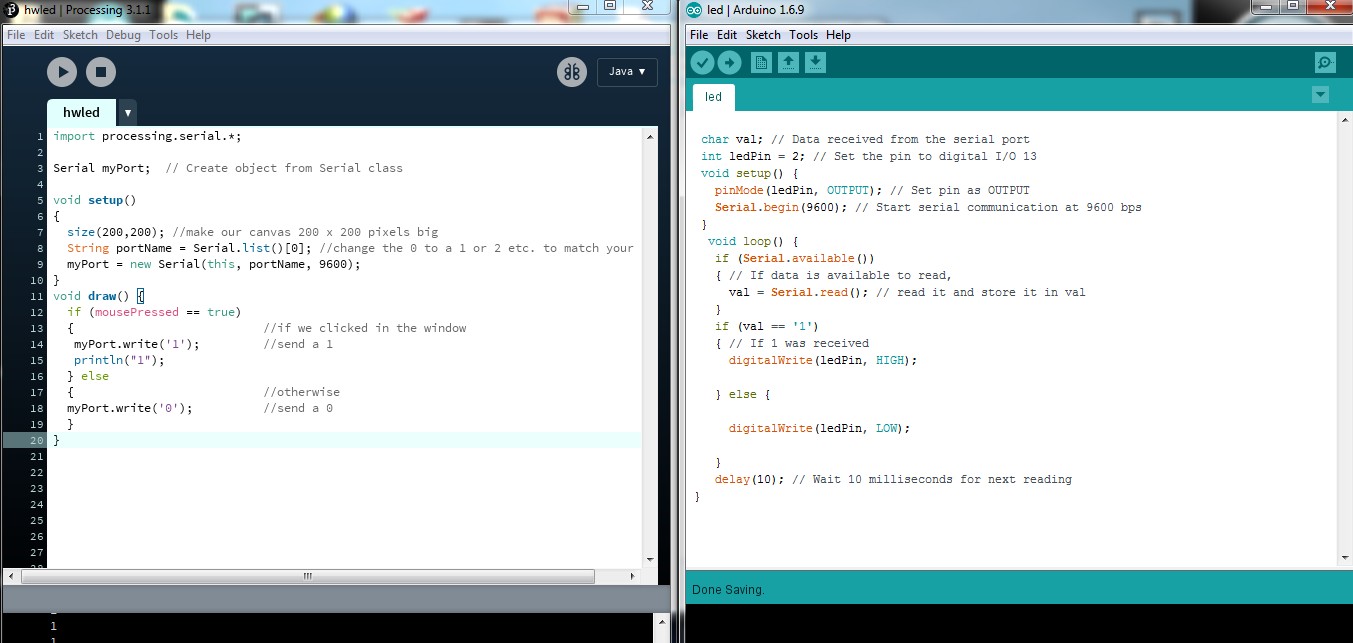Open Processing Sketch menu
1353x643 pixels.
[80, 35]
